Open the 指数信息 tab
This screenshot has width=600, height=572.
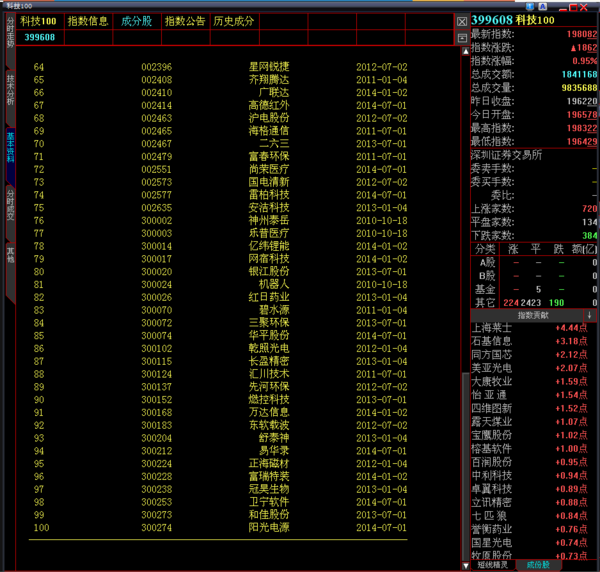[87, 20]
